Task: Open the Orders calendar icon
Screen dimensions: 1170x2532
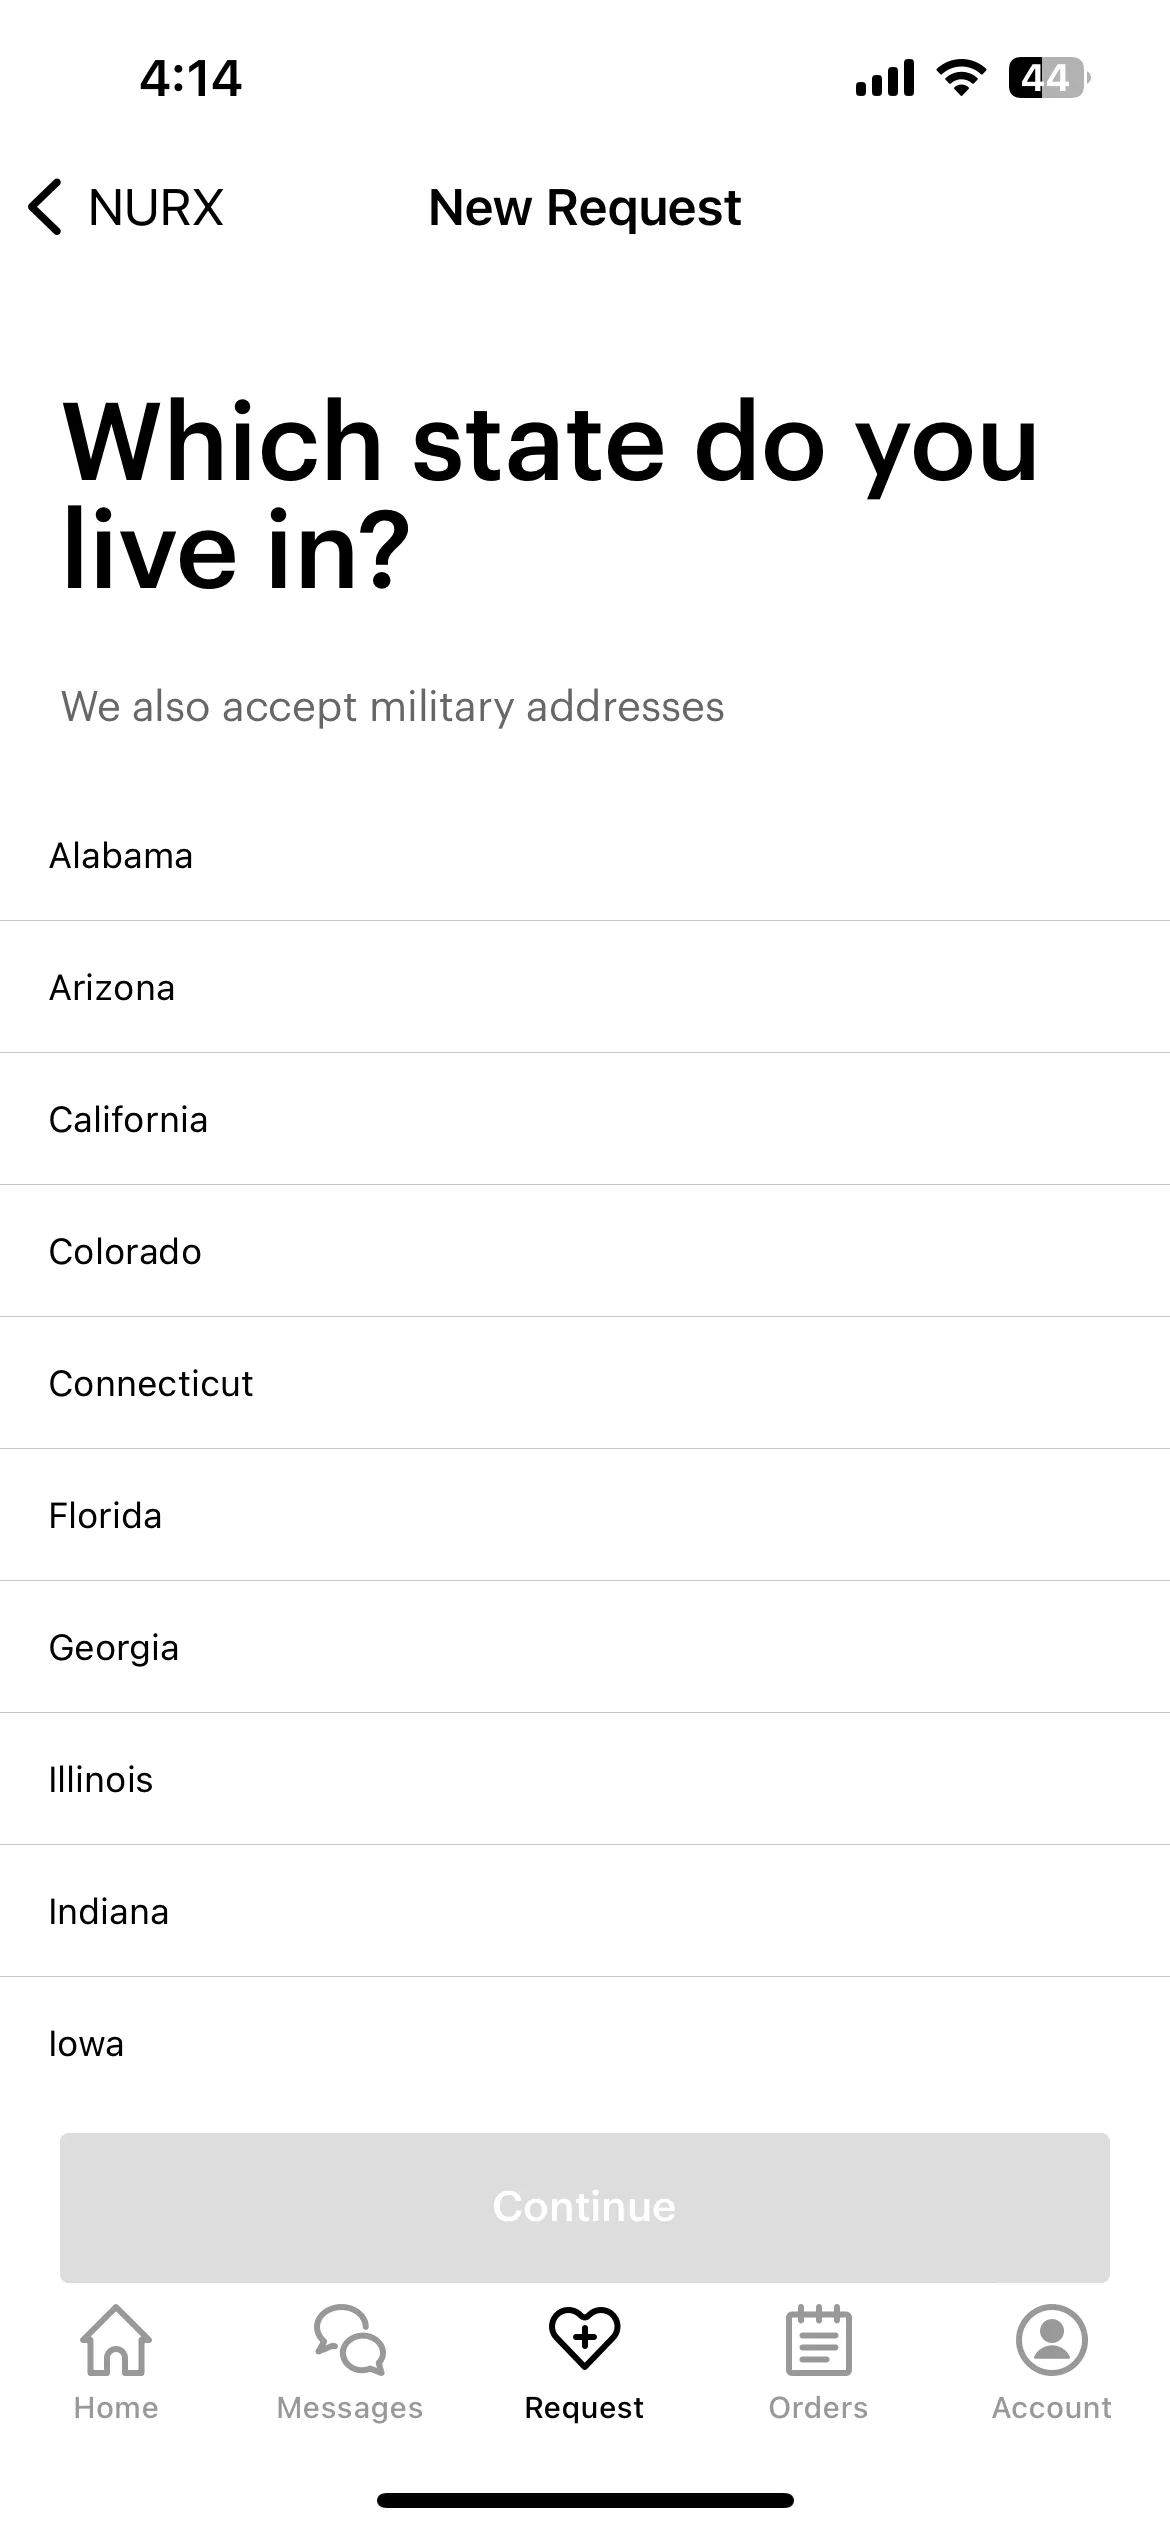Action: point(819,2340)
